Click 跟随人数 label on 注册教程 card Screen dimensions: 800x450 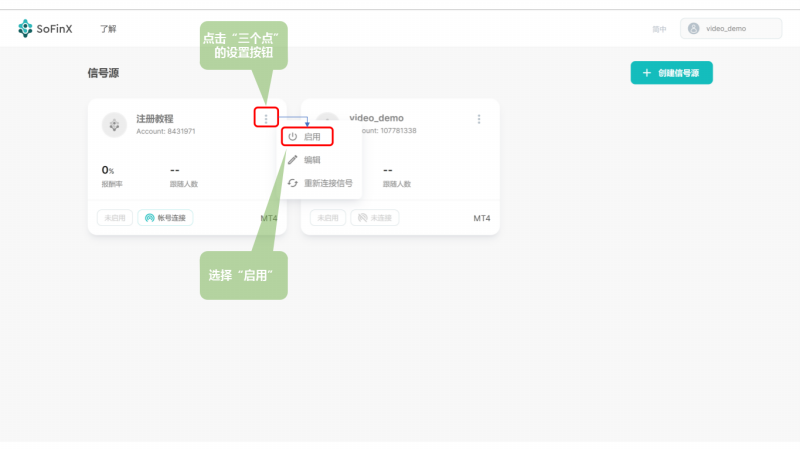184,184
